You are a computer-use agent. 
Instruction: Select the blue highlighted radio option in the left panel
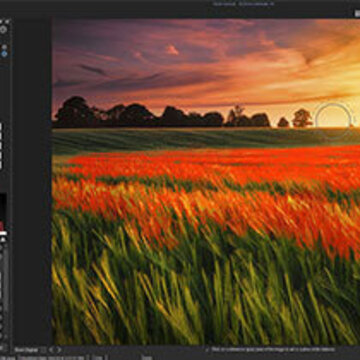tap(4, 54)
